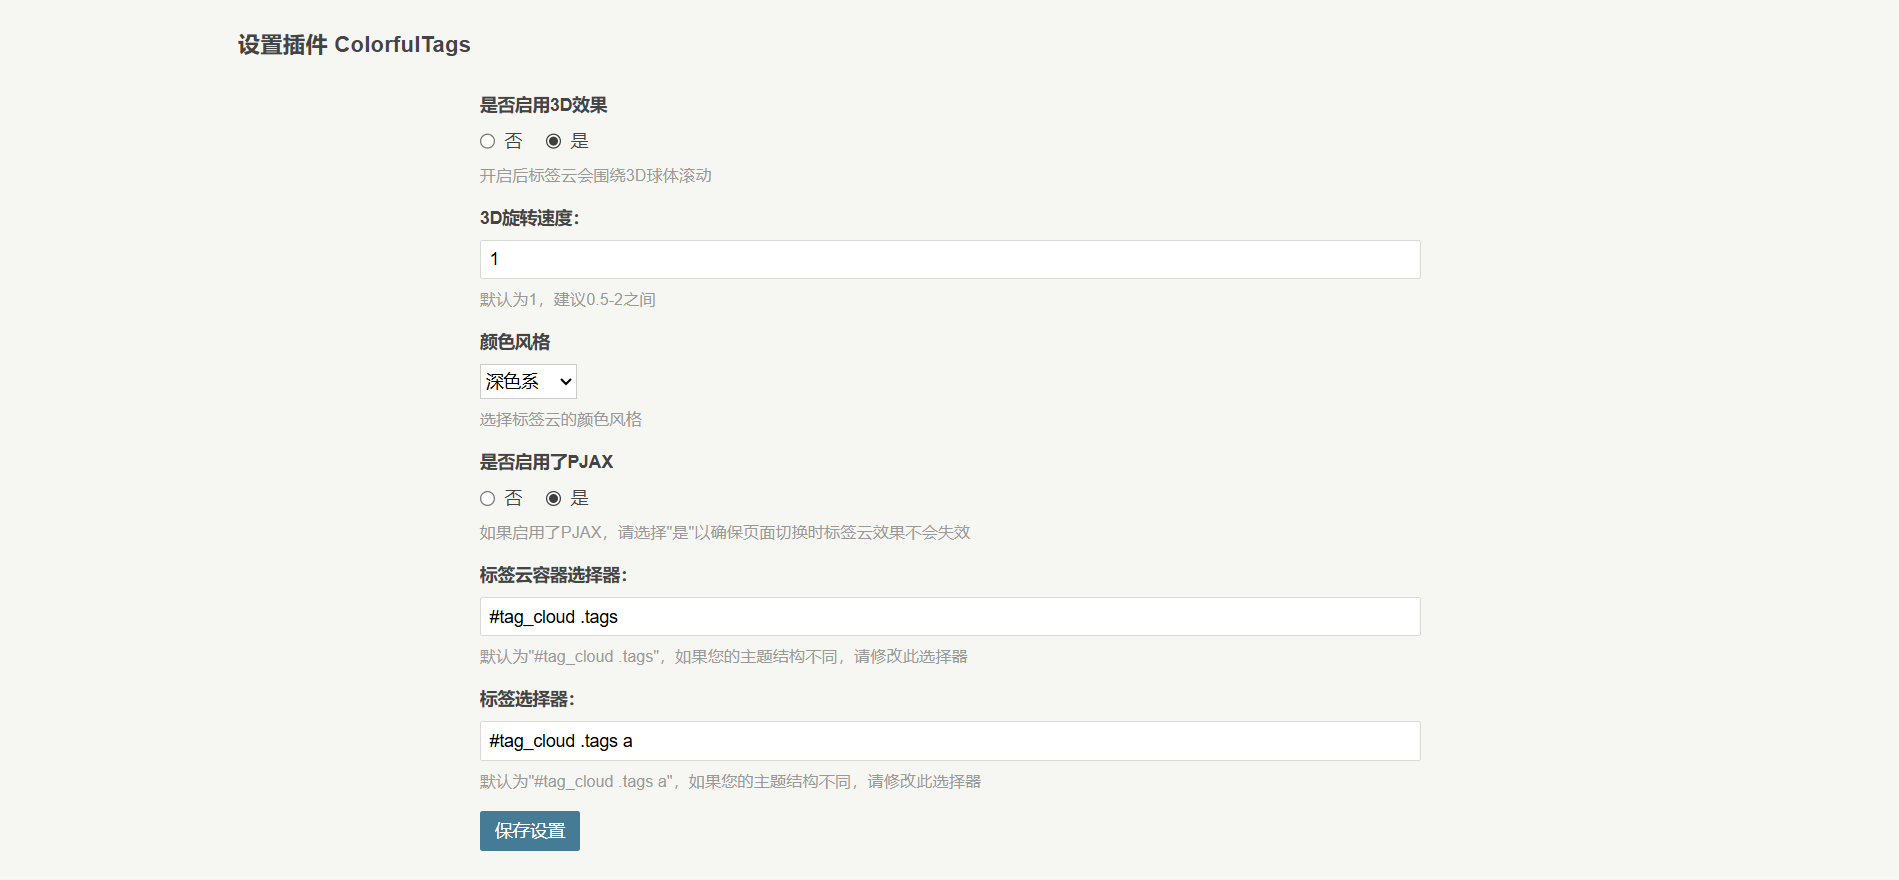Select 否 radio under 是否启用3D效果

488,142
